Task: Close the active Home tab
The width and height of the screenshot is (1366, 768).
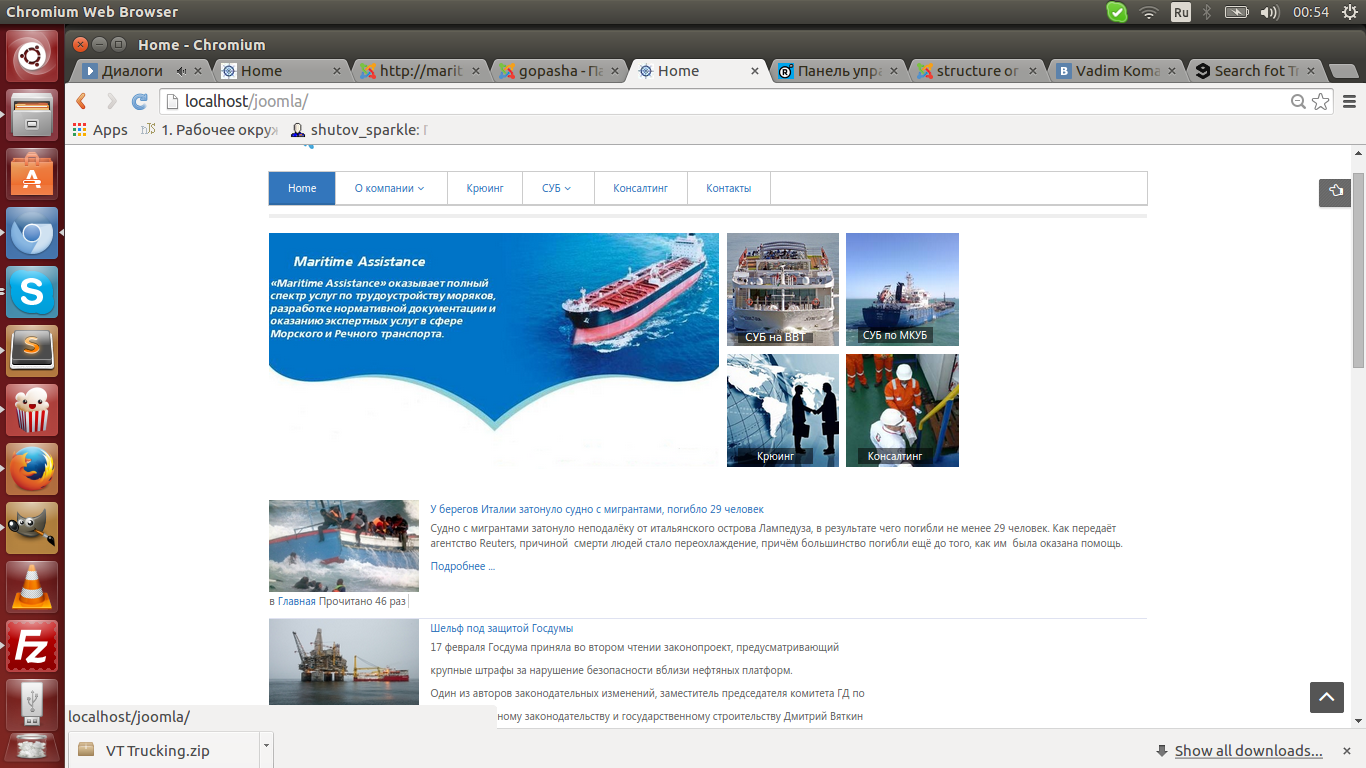Action: click(756, 71)
